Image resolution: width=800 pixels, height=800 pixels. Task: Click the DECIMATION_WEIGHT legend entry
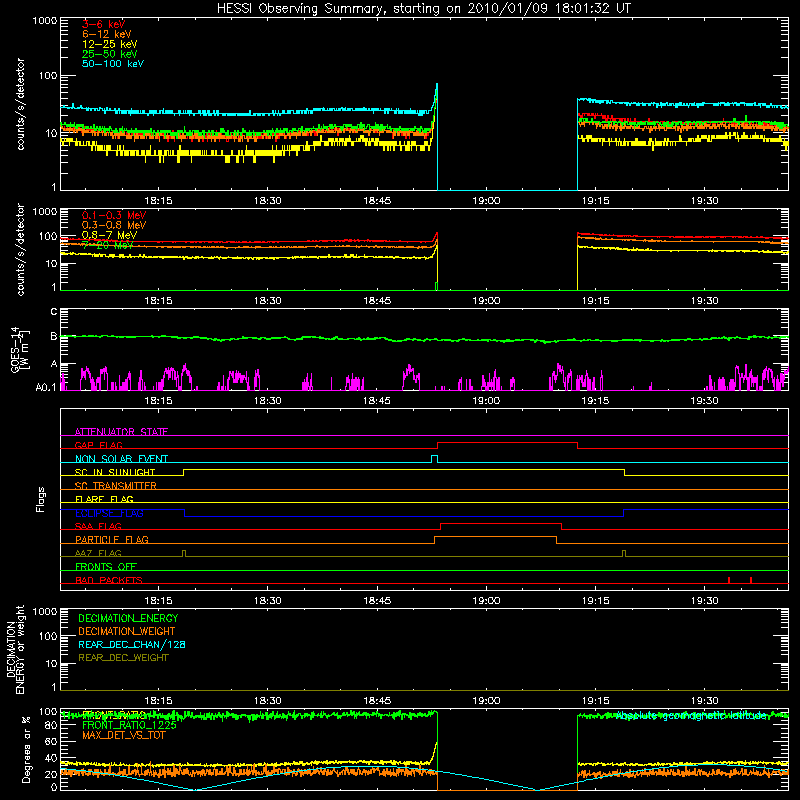(x=127, y=631)
